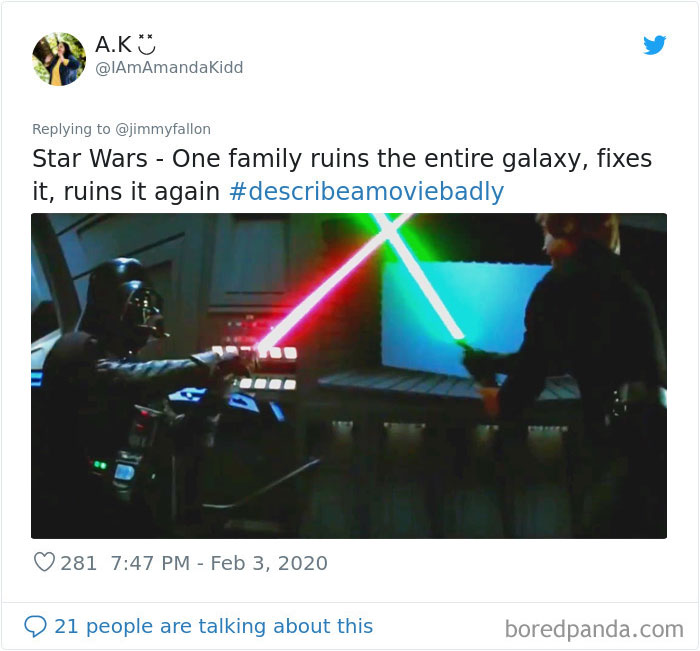
Task: Open the lightsaber duel image
Action: 349,376
